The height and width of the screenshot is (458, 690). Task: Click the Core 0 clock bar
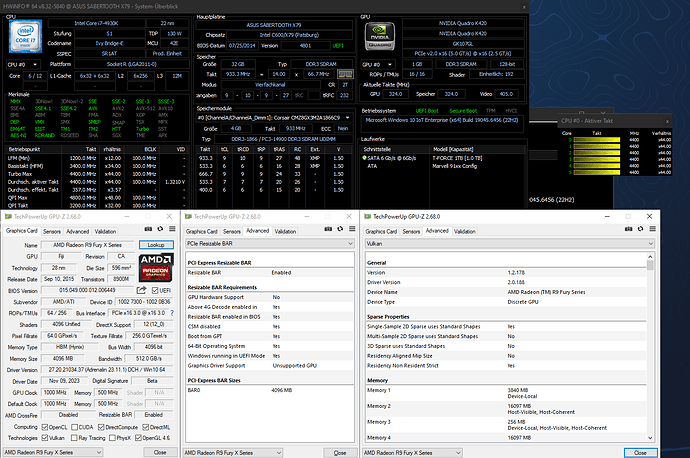(x=597, y=140)
